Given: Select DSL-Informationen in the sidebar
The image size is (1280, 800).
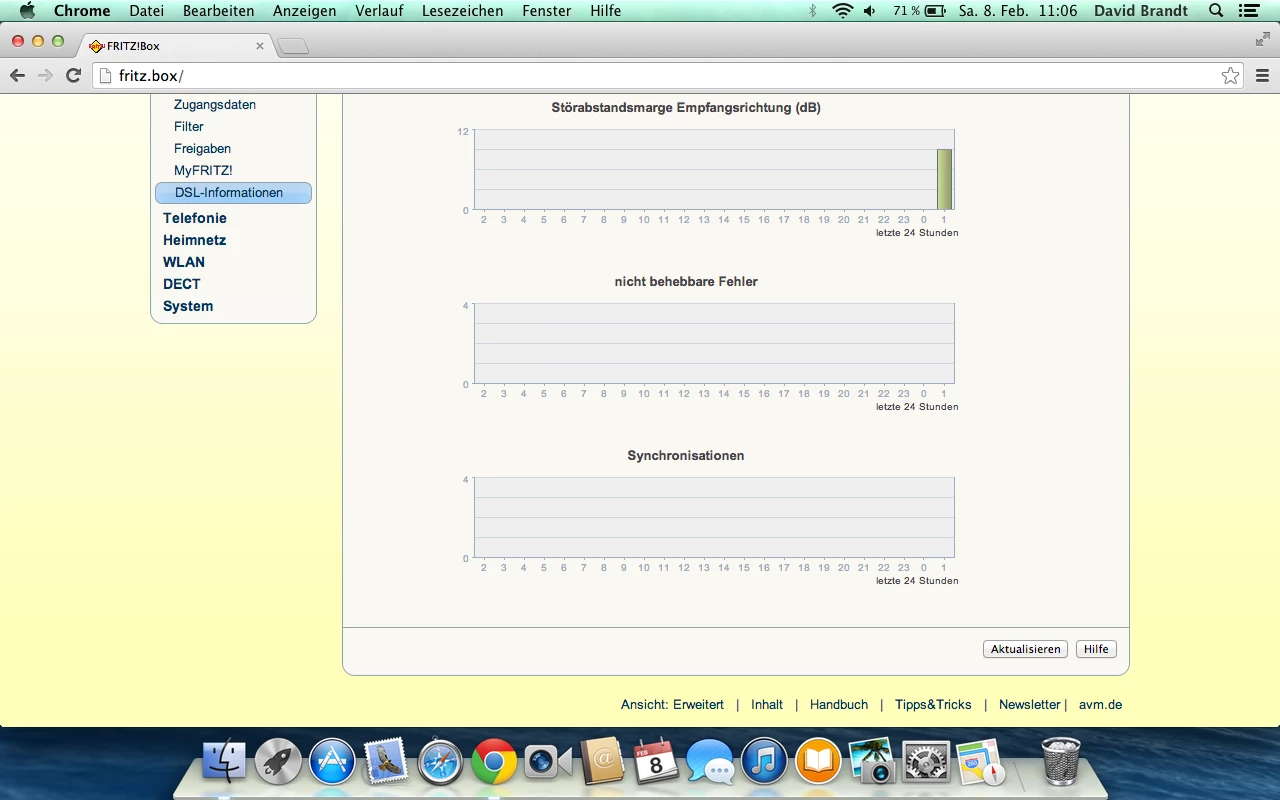Looking at the screenshot, I should pos(233,193).
